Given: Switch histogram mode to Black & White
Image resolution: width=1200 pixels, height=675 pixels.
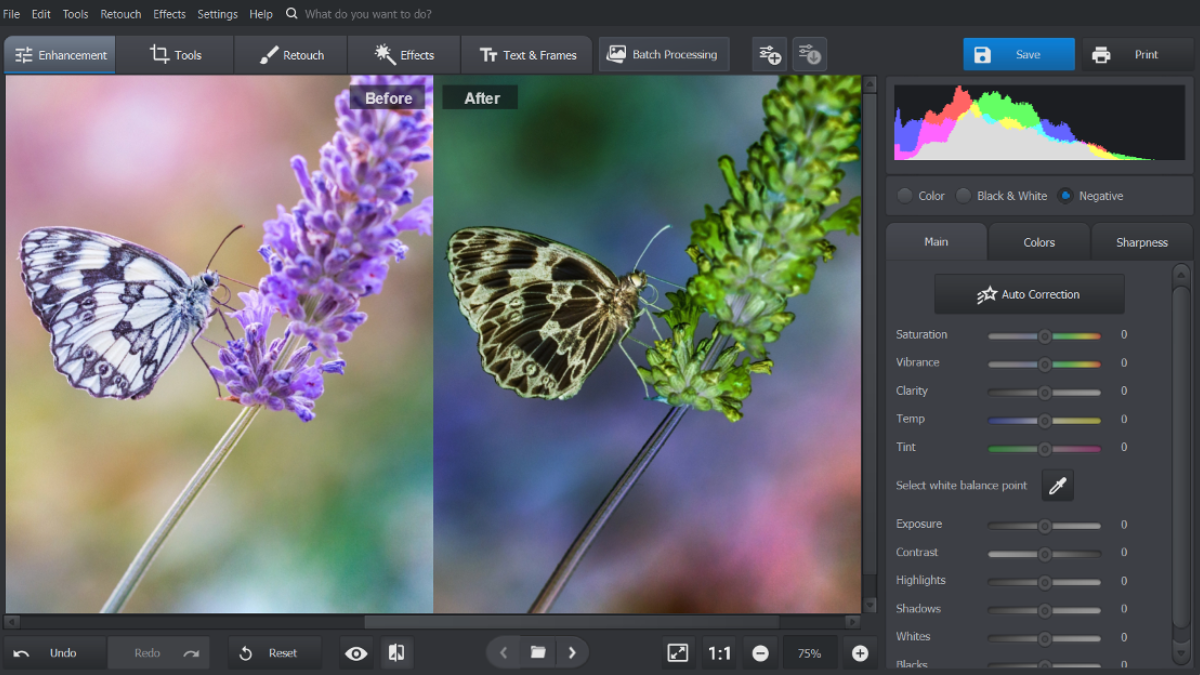Looking at the screenshot, I should pos(962,195).
